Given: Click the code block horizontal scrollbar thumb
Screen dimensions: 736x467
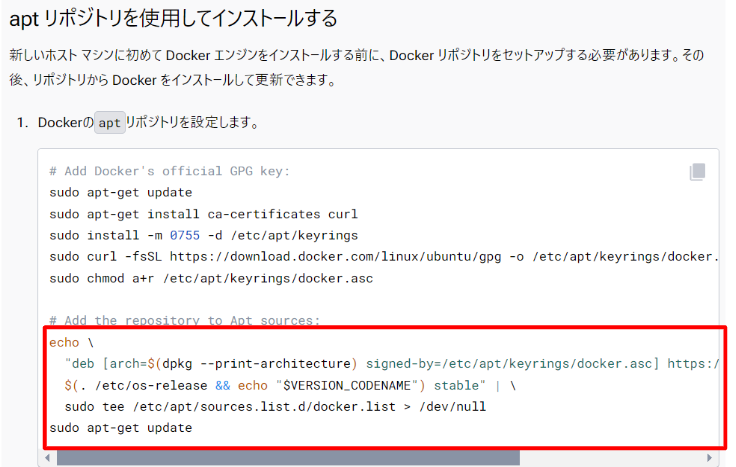Looking at the screenshot, I should pyautogui.click(x=288, y=458).
